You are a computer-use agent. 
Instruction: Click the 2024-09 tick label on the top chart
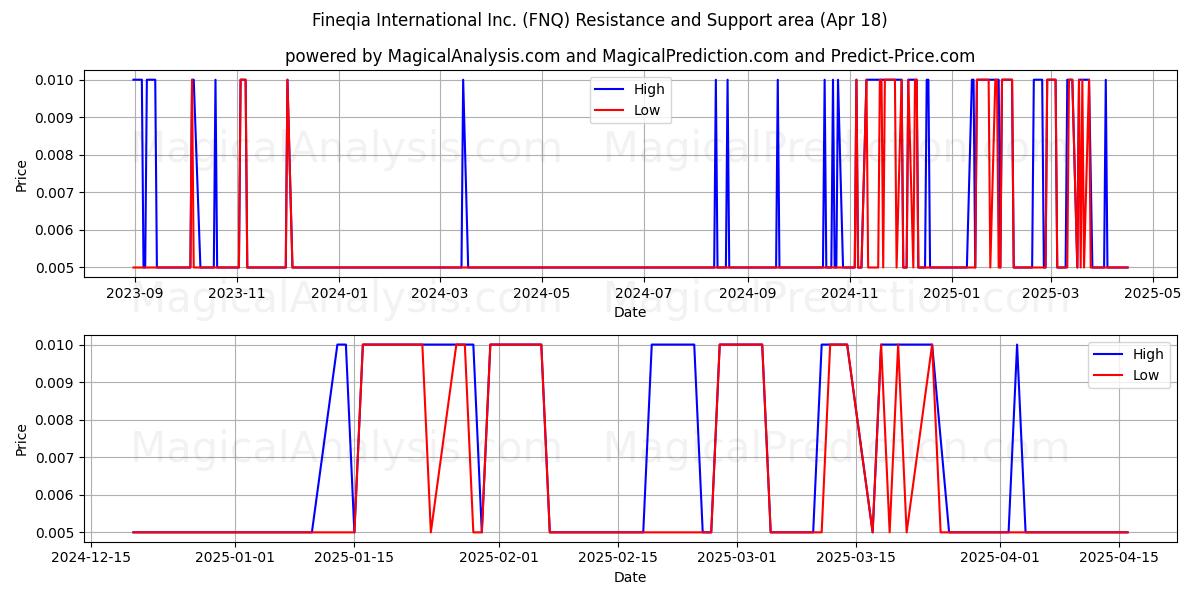click(747, 293)
